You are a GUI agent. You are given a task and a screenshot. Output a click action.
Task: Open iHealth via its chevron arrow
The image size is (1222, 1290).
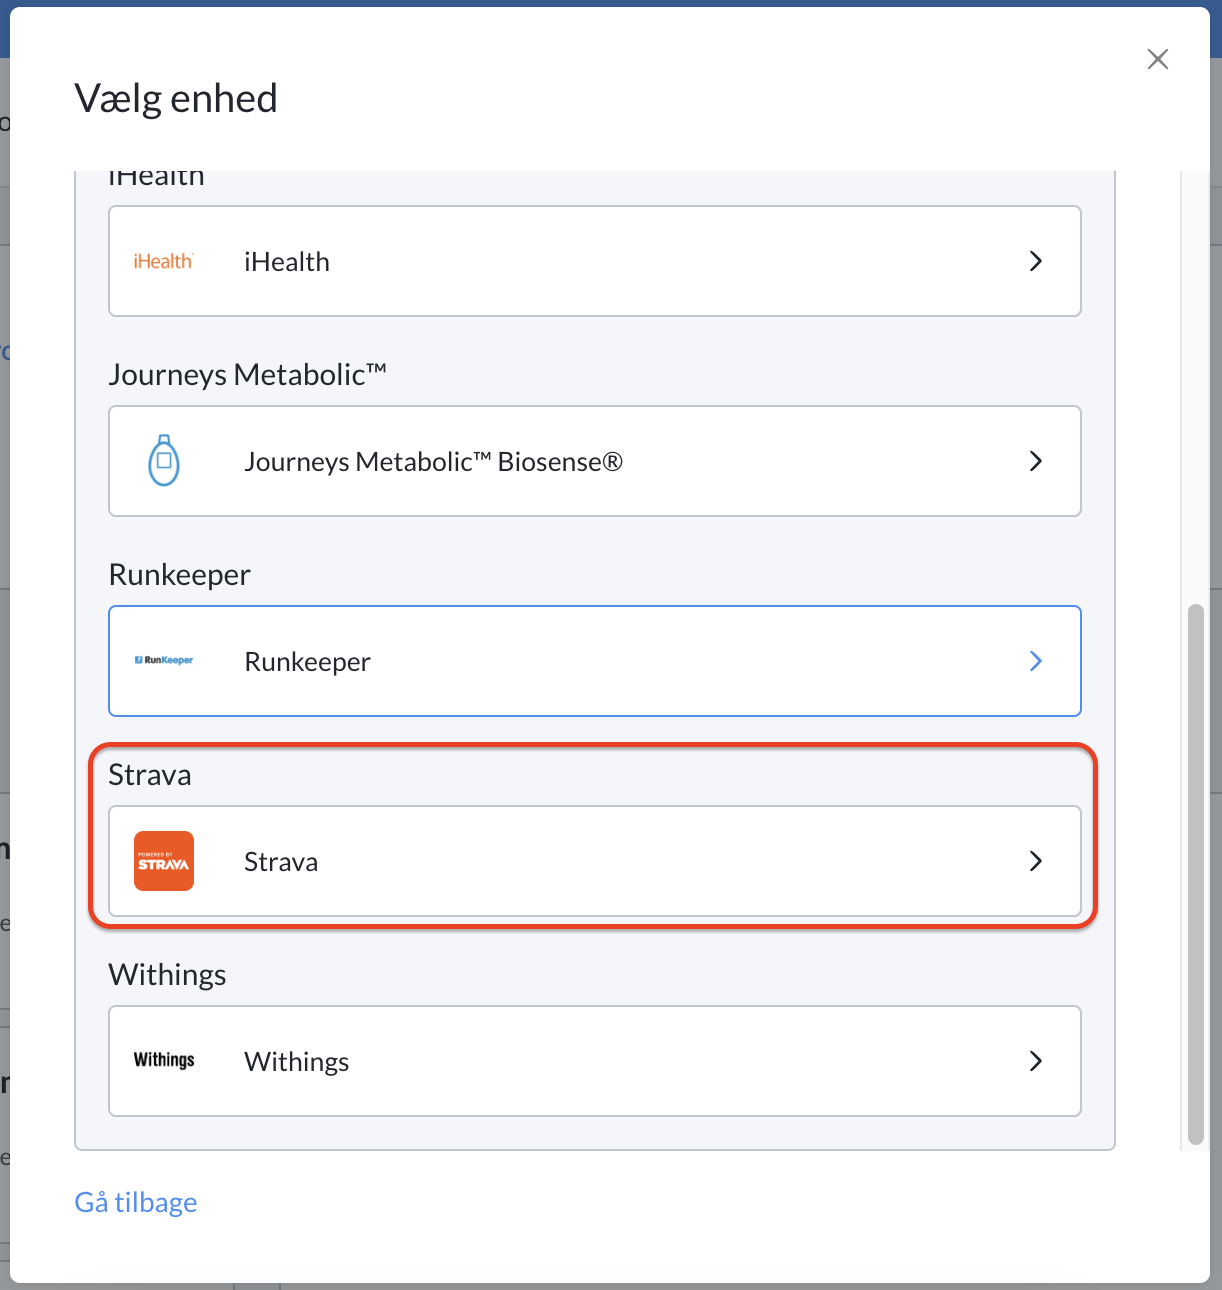point(1036,261)
